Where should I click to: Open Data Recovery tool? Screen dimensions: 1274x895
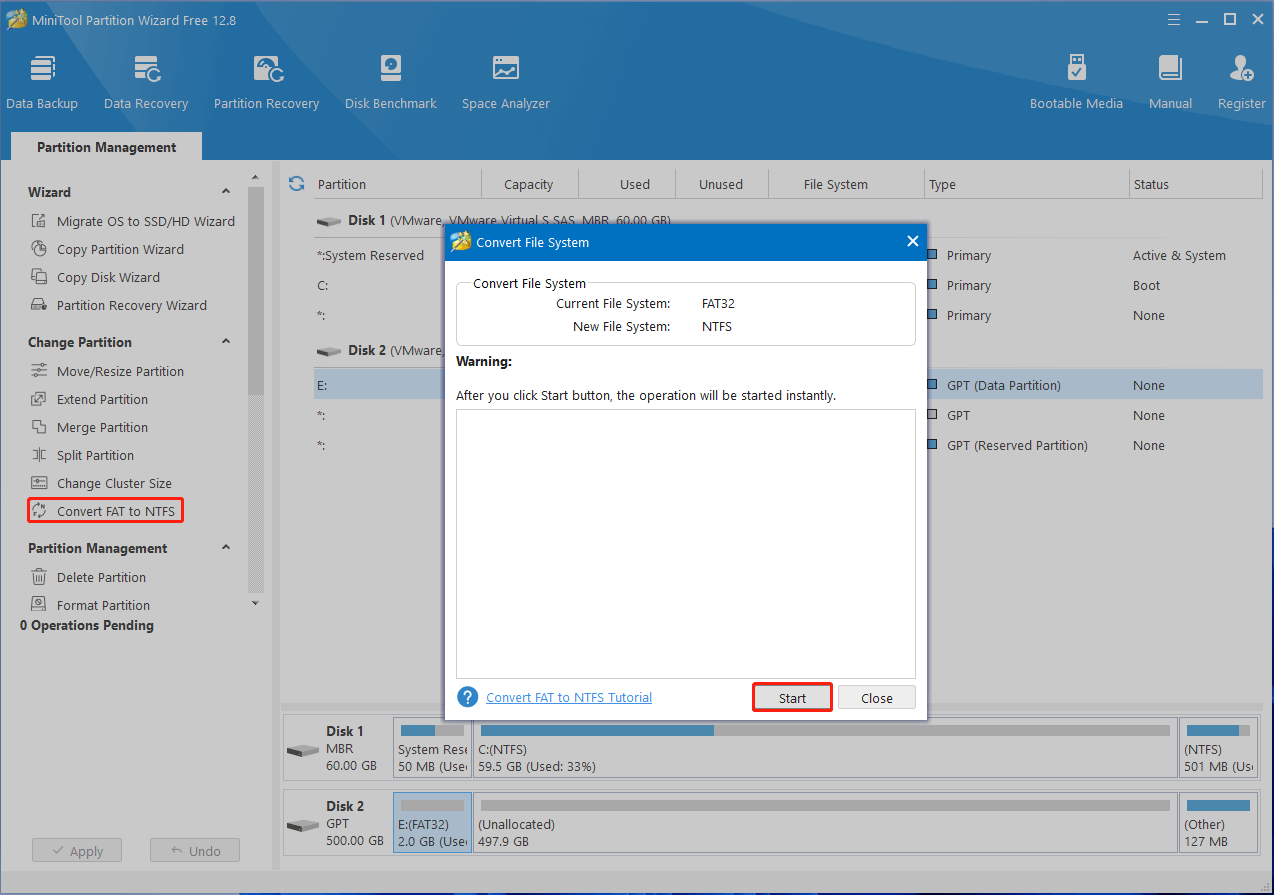(146, 82)
